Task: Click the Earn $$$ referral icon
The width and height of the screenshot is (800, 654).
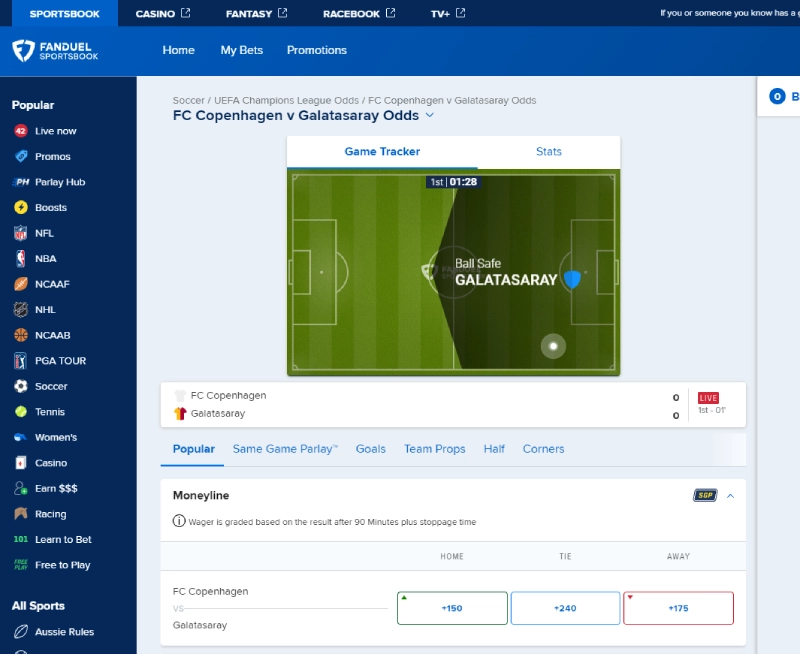Action: tap(21, 488)
